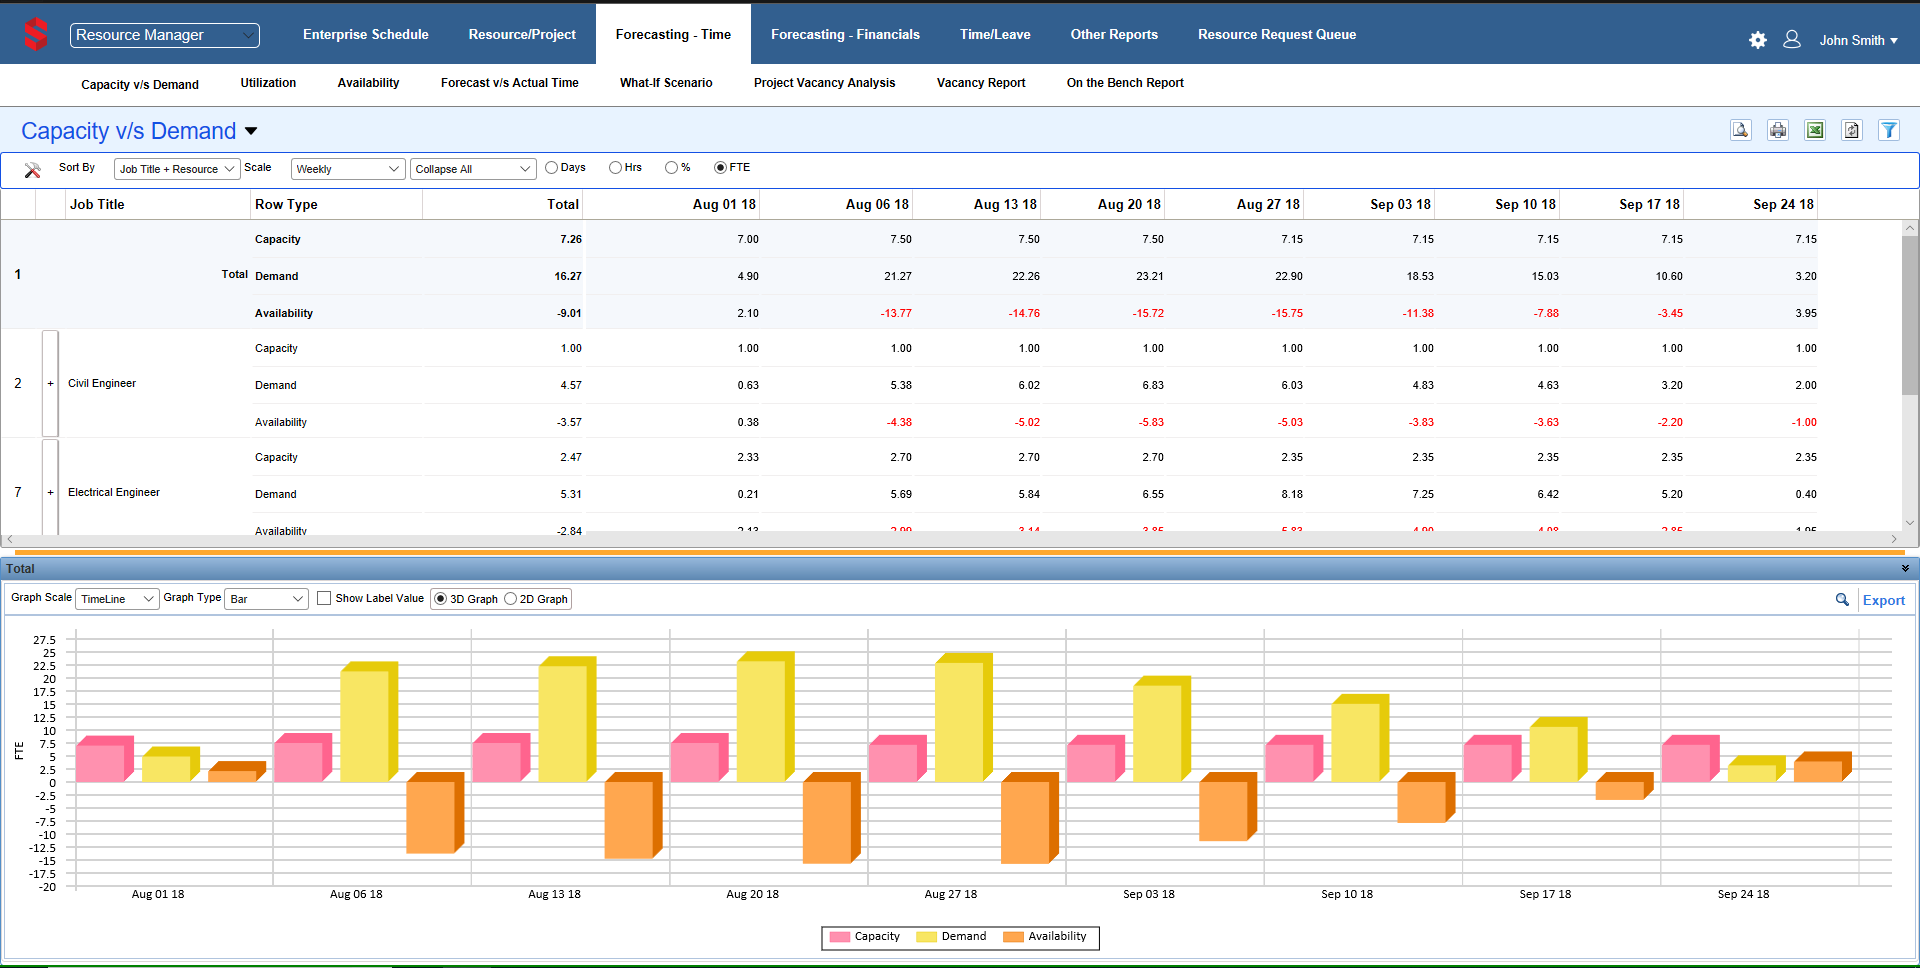This screenshot has width=1920, height=968.
Task: Click the Export link
Action: click(x=1883, y=600)
